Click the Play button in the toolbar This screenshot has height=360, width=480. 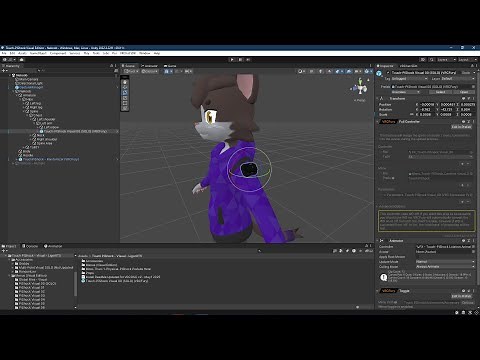pos(232,60)
